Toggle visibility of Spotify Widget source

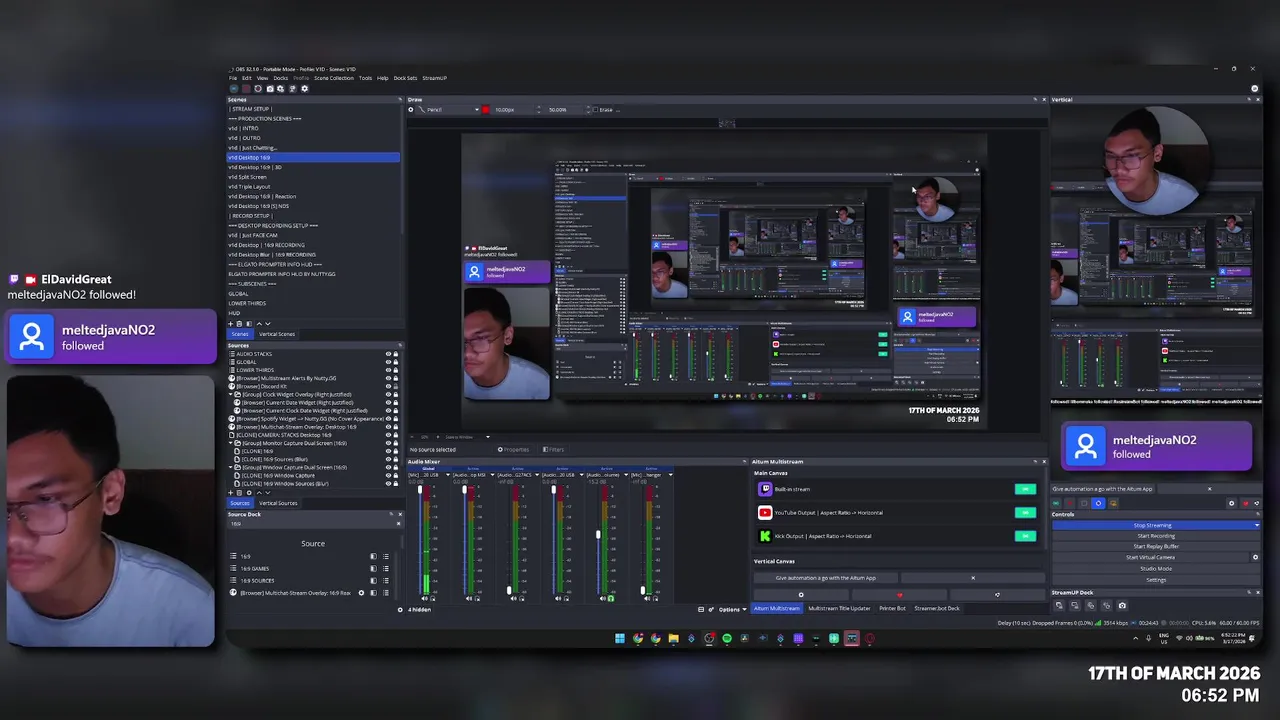pos(388,418)
